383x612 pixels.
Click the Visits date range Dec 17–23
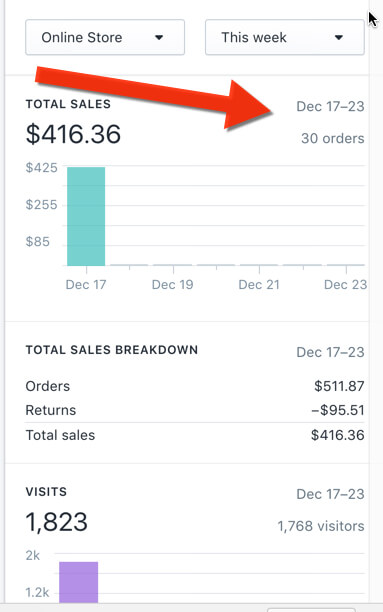330,494
